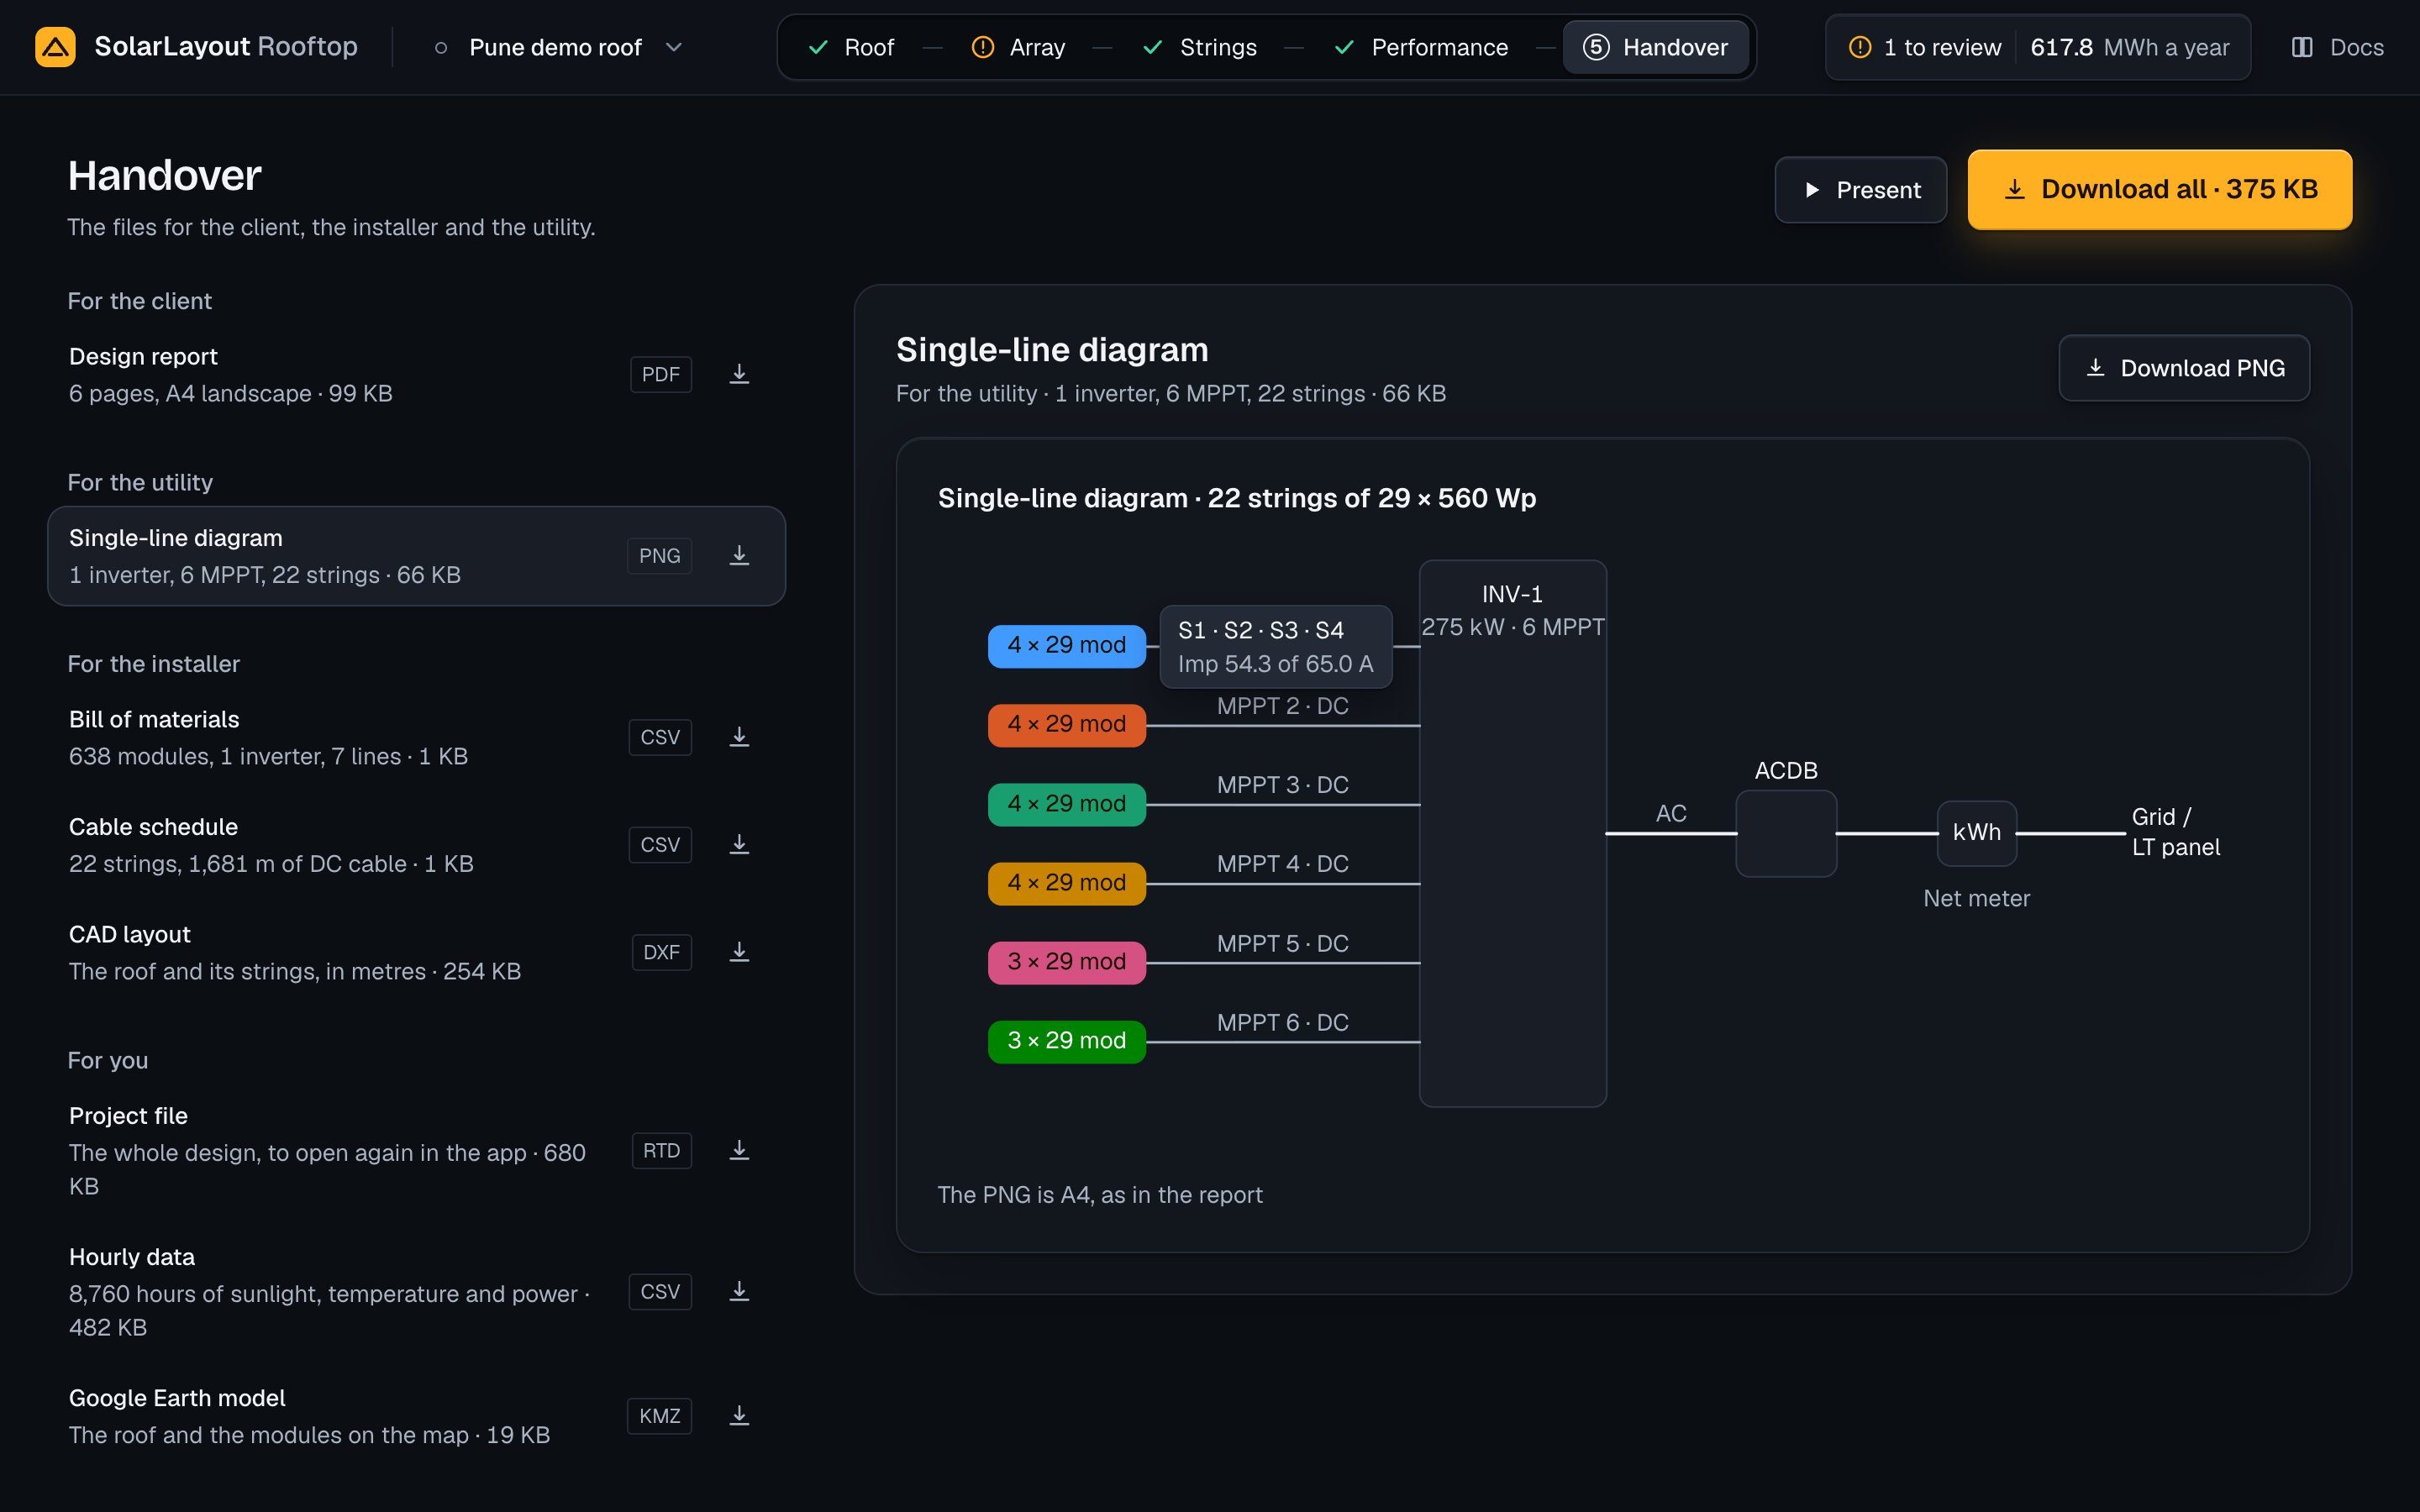Click the '617.8 MWh a year' value
Screen dimensions: 2420x1512
[2129, 47]
